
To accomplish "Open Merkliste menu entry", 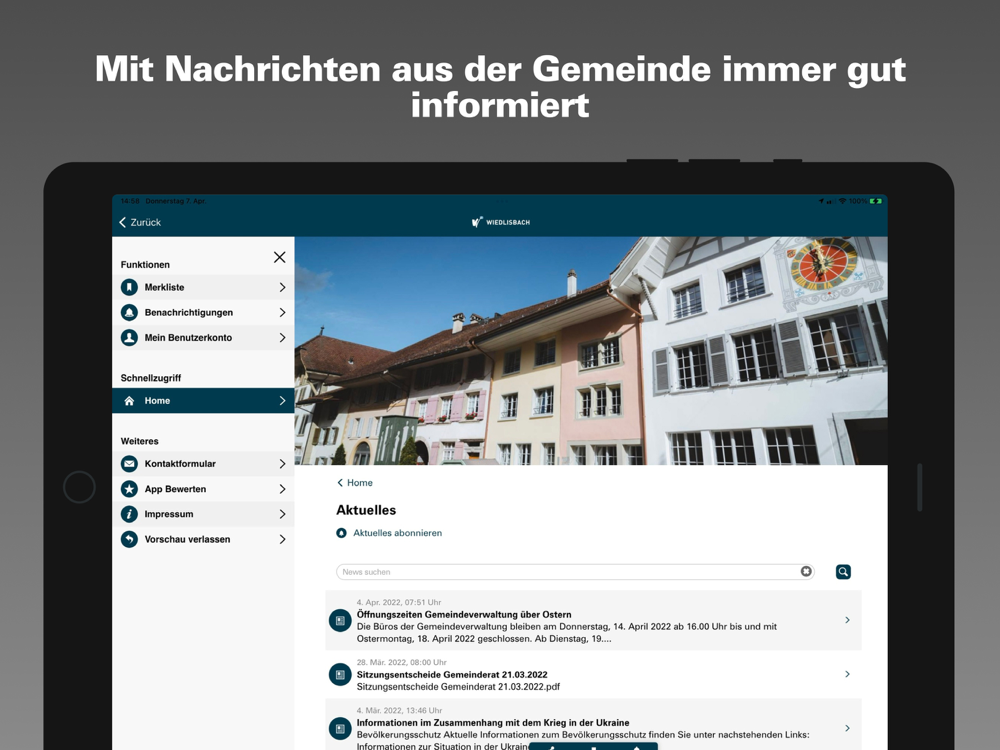I will (203, 287).
